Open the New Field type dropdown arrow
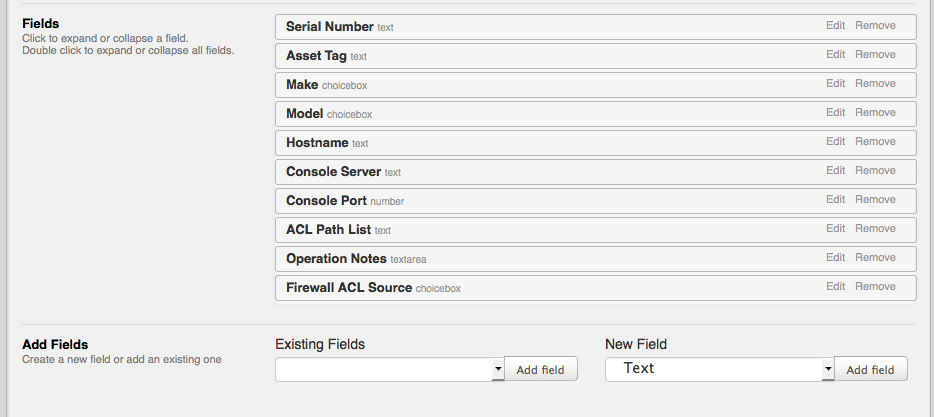Viewport: 934px width, 417px height. (828, 369)
